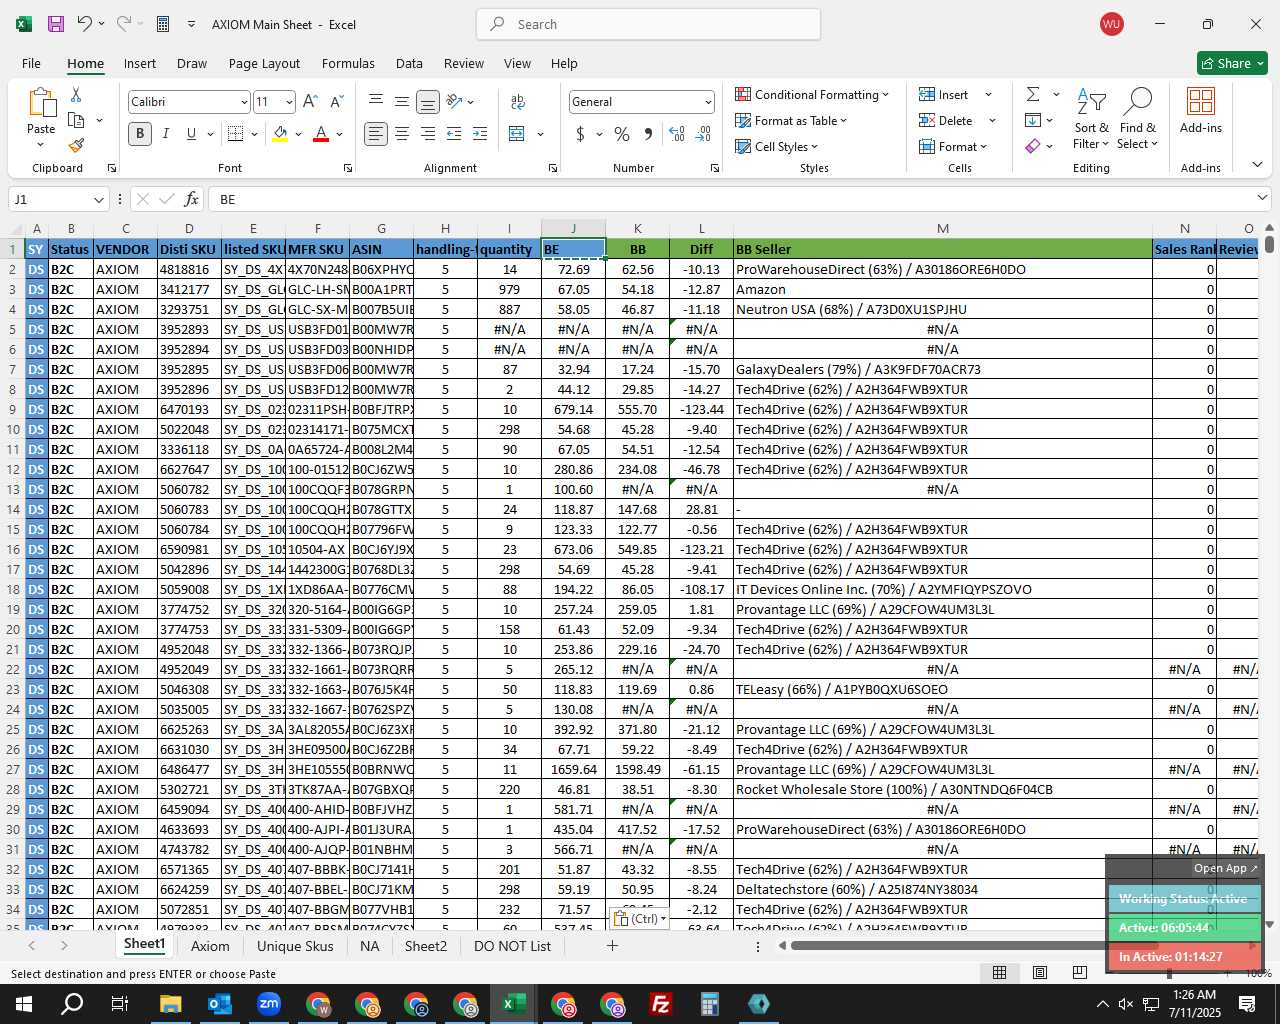The width and height of the screenshot is (1280, 1024).
Task: Toggle Underline formatting
Action: 191,133
